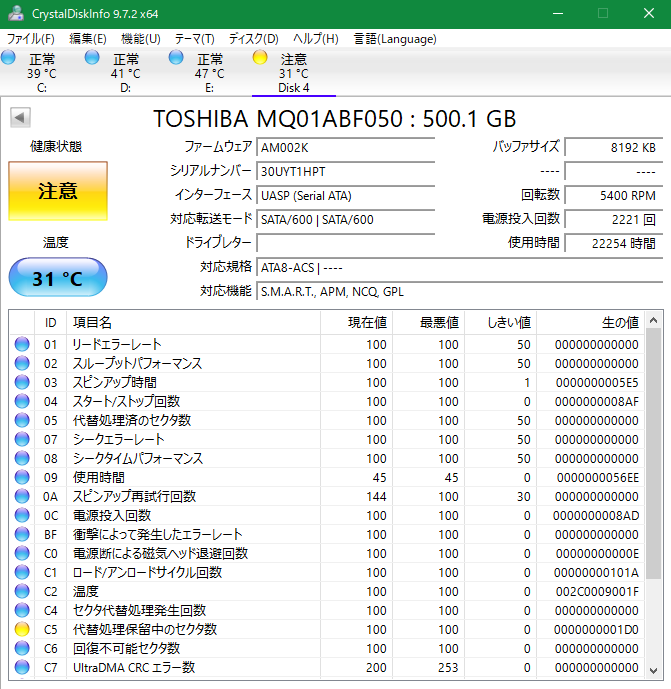
Task: Select the Disk 4 tab
Action: point(294,72)
